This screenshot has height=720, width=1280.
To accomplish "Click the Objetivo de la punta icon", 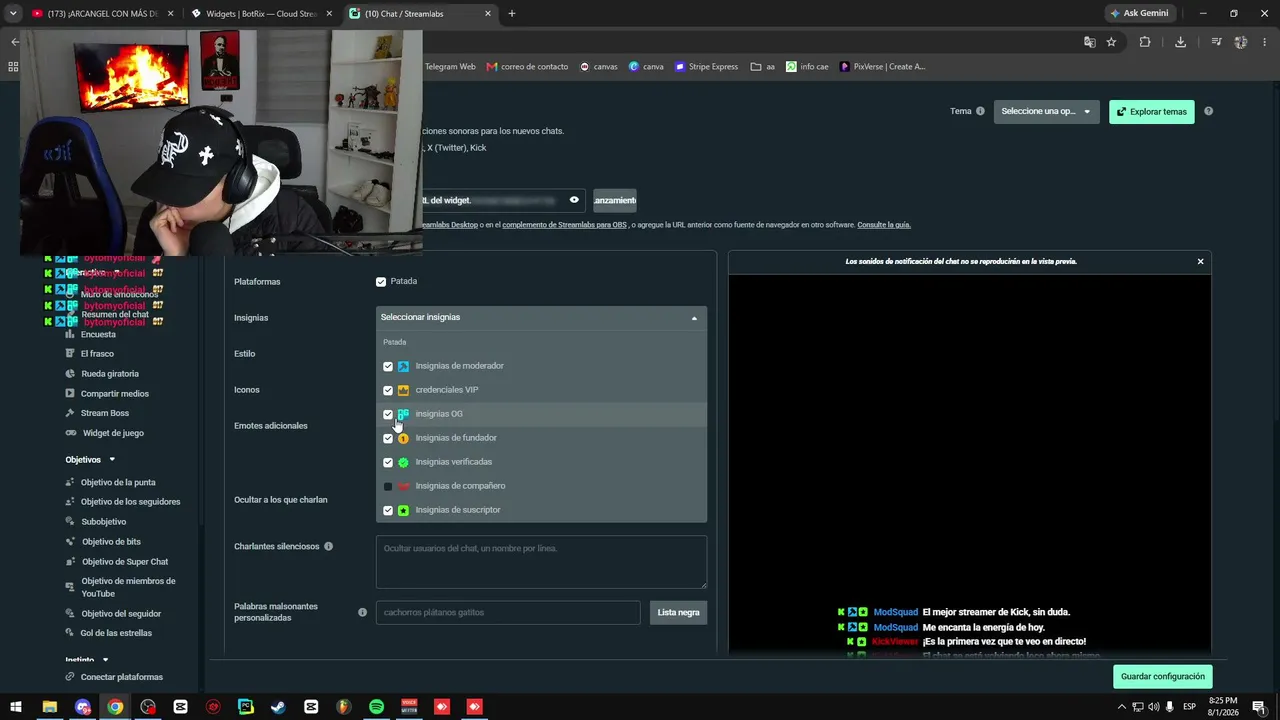I will tap(70, 482).
